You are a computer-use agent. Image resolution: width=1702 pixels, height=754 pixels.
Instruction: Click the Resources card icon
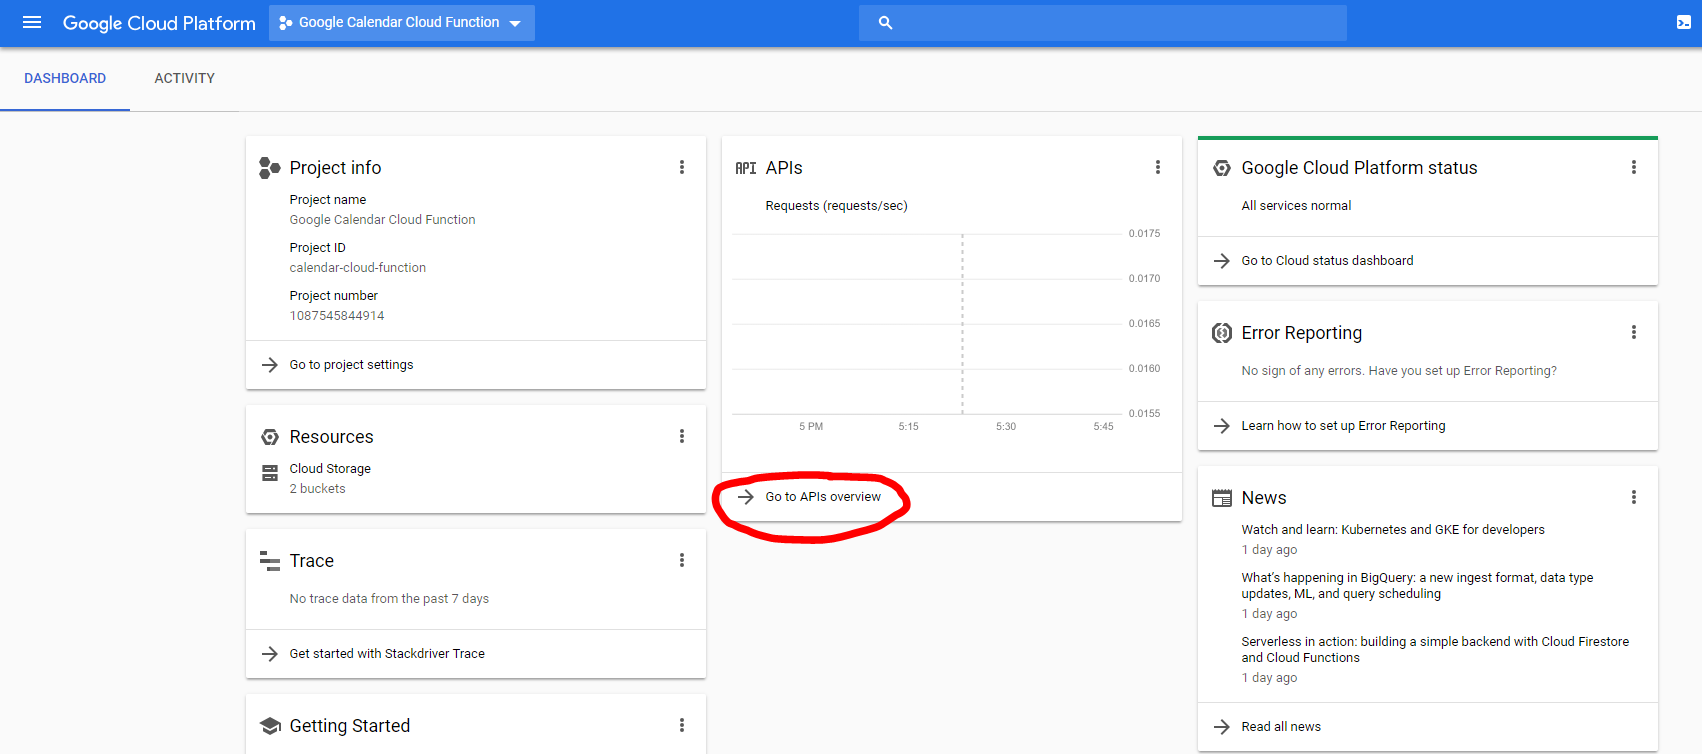pos(270,437)
